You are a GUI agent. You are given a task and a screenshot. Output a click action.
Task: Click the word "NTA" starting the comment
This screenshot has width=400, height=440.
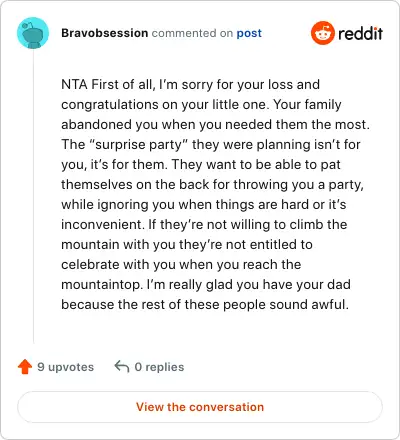click(x=74, y=84)
